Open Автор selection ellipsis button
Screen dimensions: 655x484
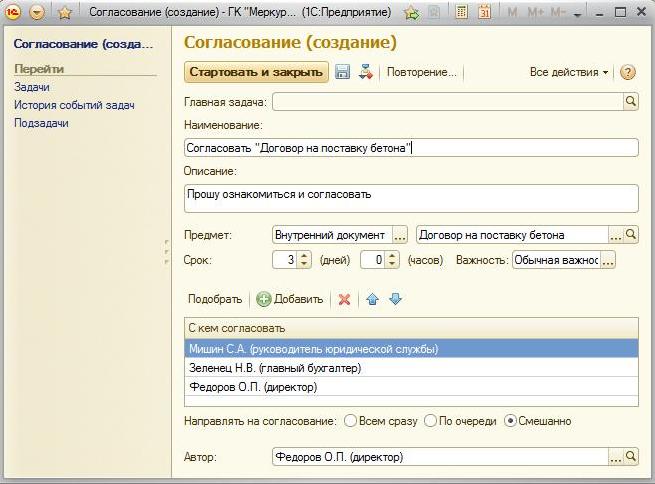616,456
